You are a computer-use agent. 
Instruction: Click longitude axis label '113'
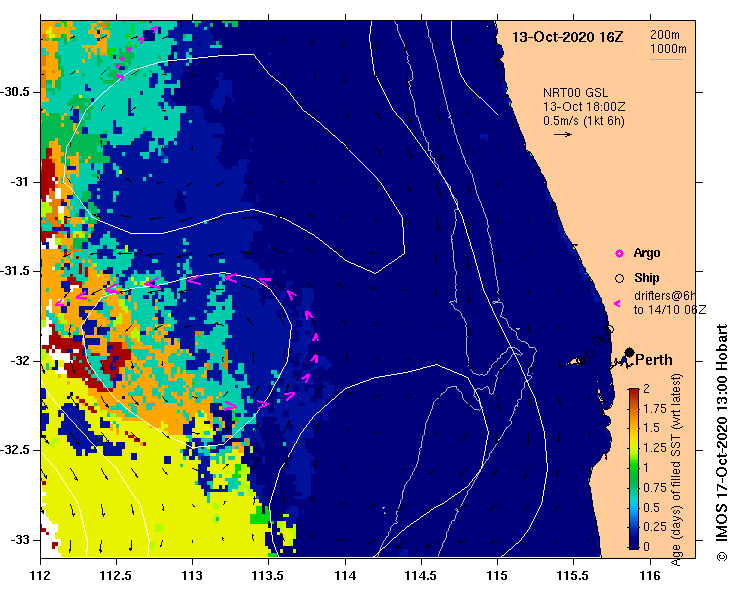coord(192,576)
